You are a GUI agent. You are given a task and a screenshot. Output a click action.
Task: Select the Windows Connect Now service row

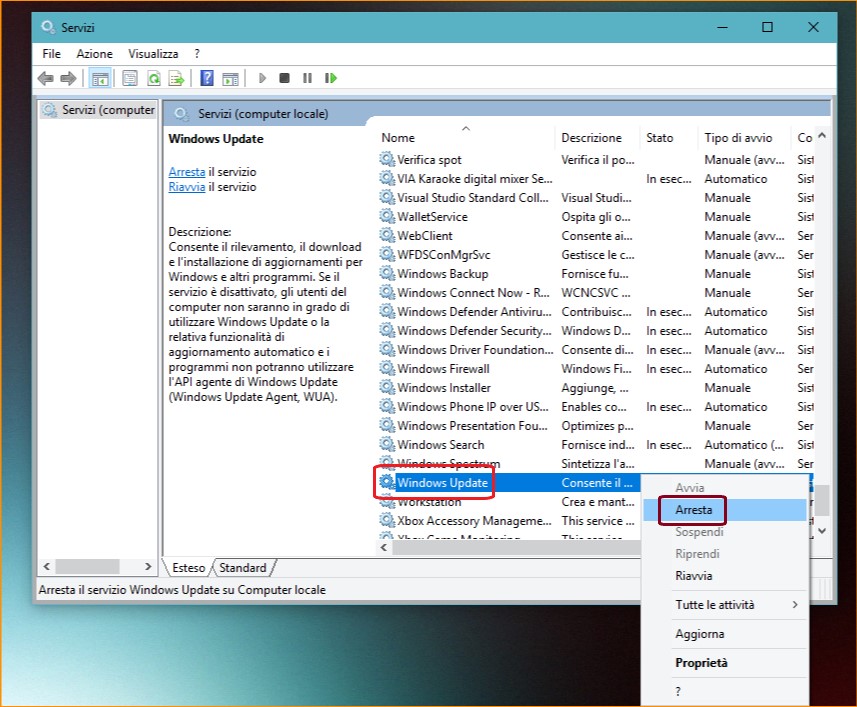click(596, 292)
